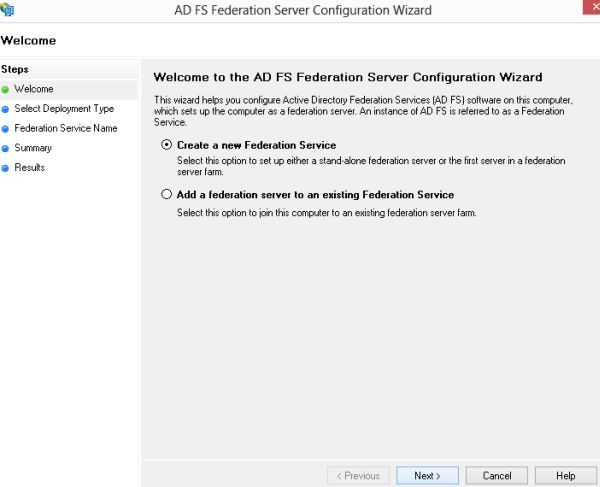This screenshot has height=487, width=600.
Task: Click the blue bullet beside Select Deployment Type
Action: [5, 109]
